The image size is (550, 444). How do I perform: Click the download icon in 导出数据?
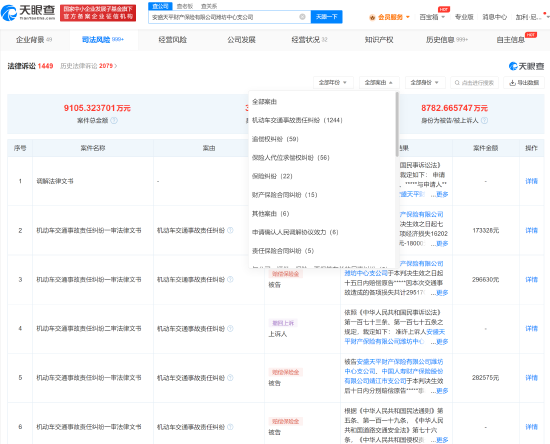coord(512,82)
